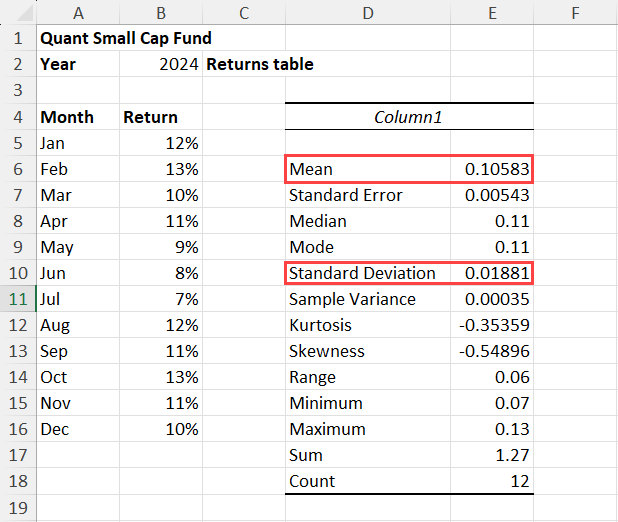Select the 'Month' header cell

[78, 117]
